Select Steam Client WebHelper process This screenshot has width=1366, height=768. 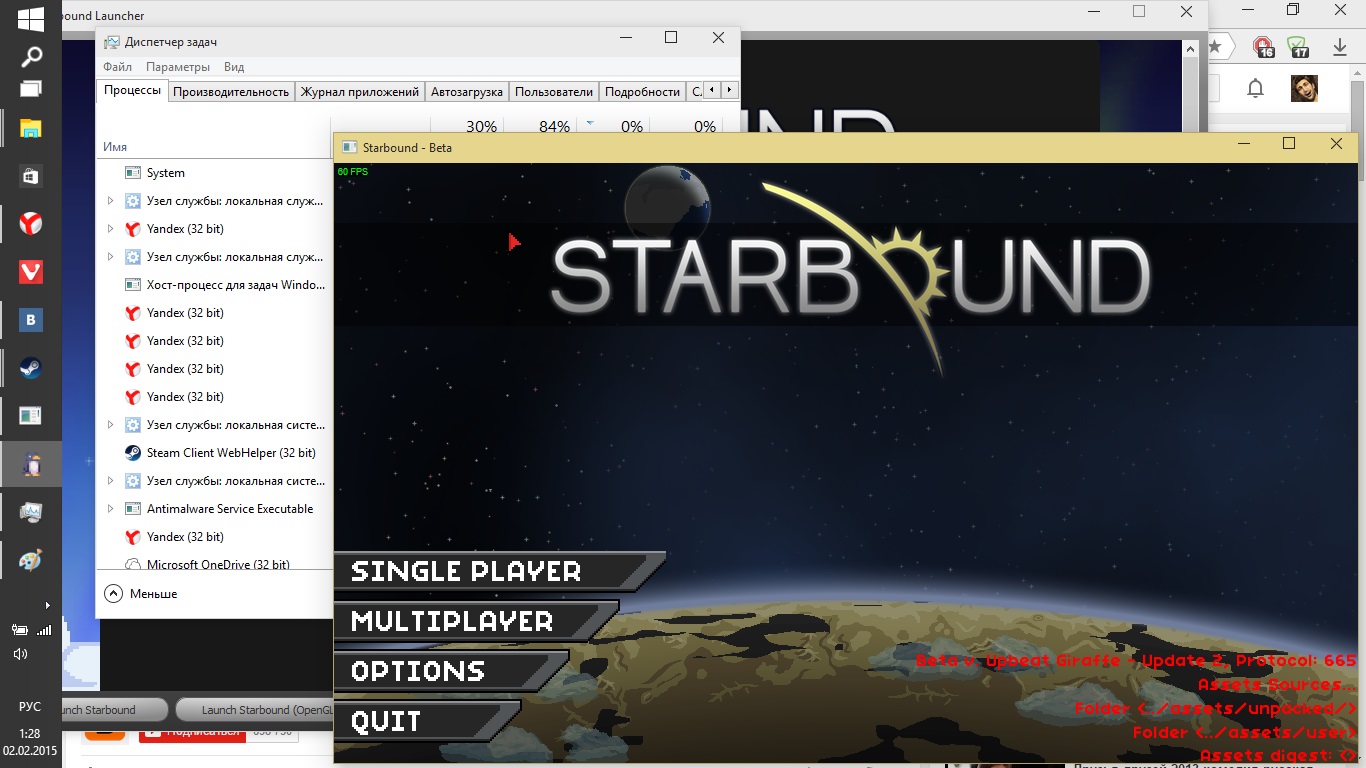pyautogui.click(x=231, y=453)
